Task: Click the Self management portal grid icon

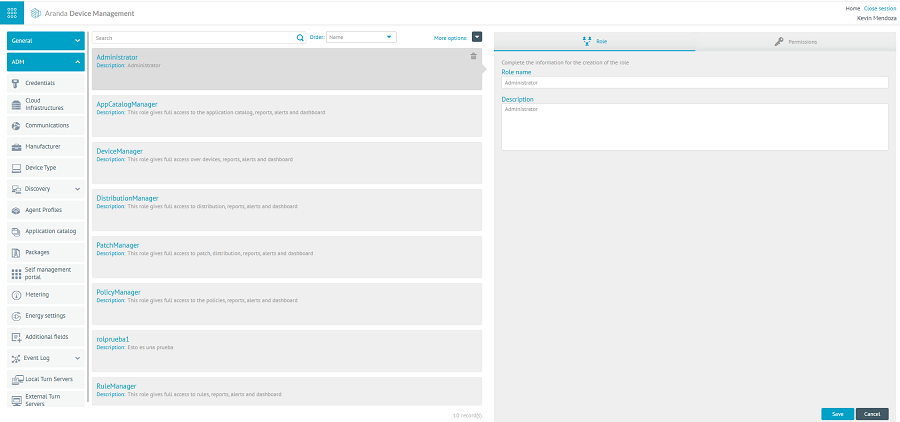Action: click(x=16, y=273)
